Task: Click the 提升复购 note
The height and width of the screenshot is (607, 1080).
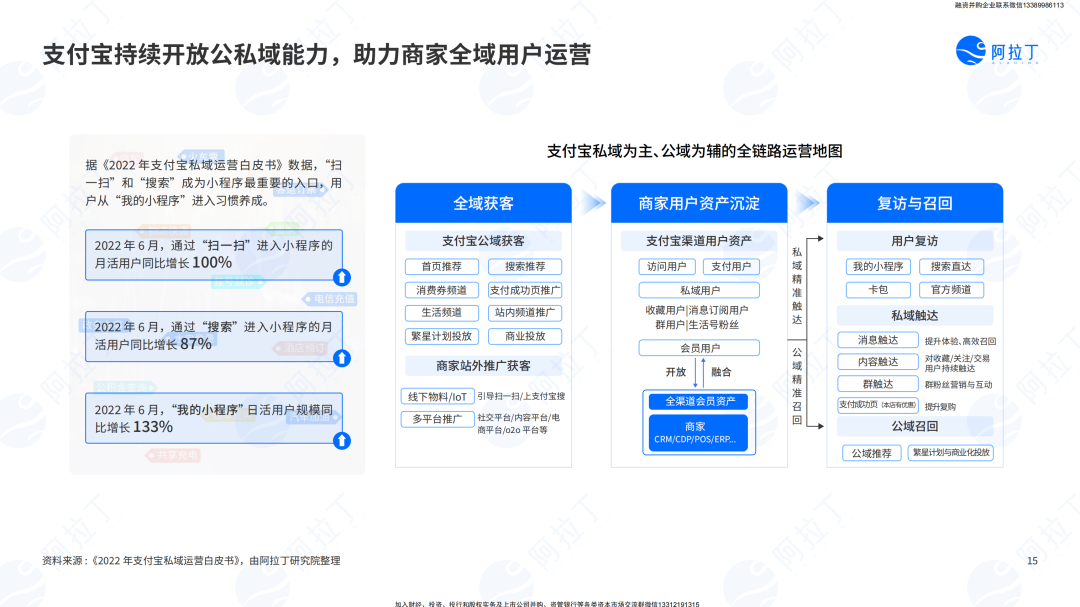Action: click(940, 407)
